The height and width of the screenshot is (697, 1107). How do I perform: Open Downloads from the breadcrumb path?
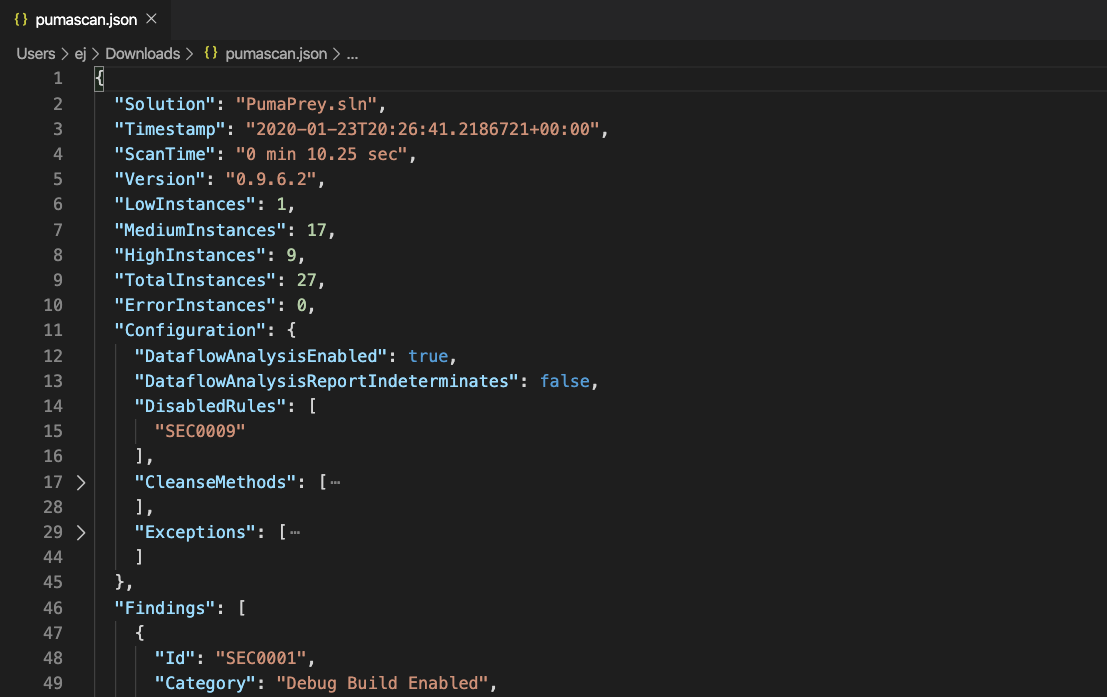pos(142,53)
